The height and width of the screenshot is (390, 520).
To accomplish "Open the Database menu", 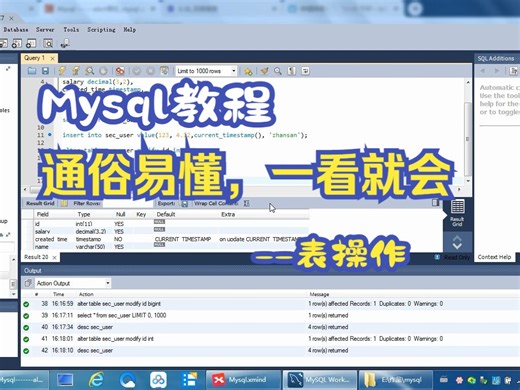I will pos(16,30).
